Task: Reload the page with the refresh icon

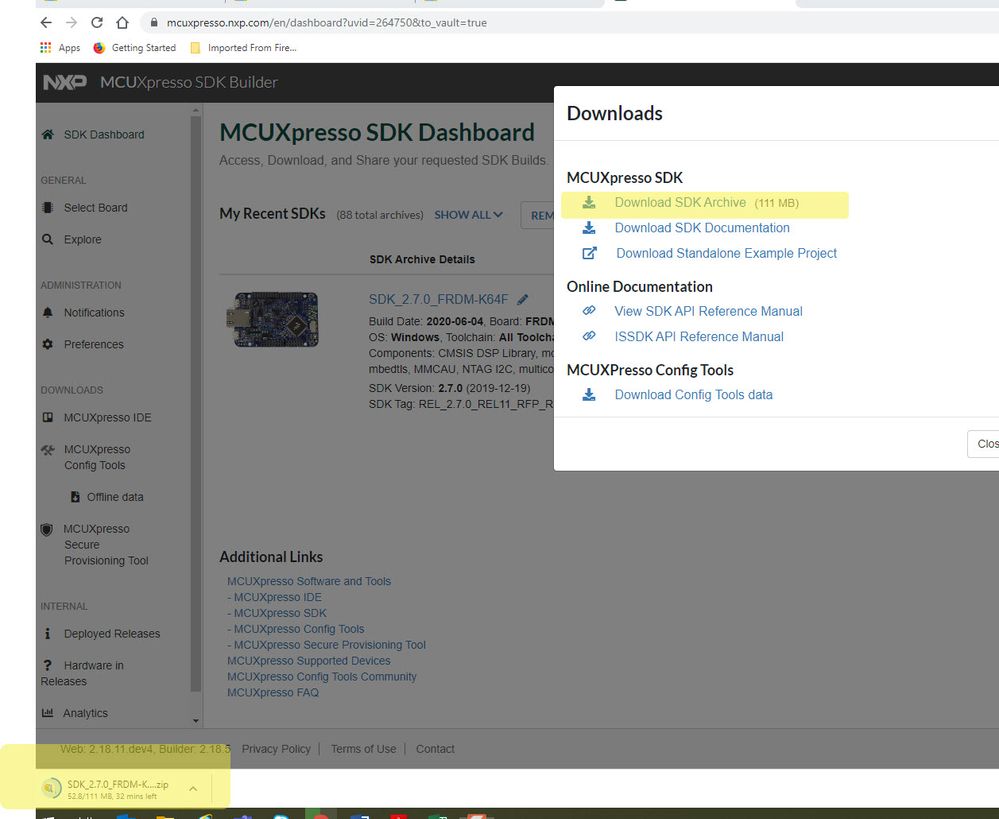Action: click(x=97, y=23)
